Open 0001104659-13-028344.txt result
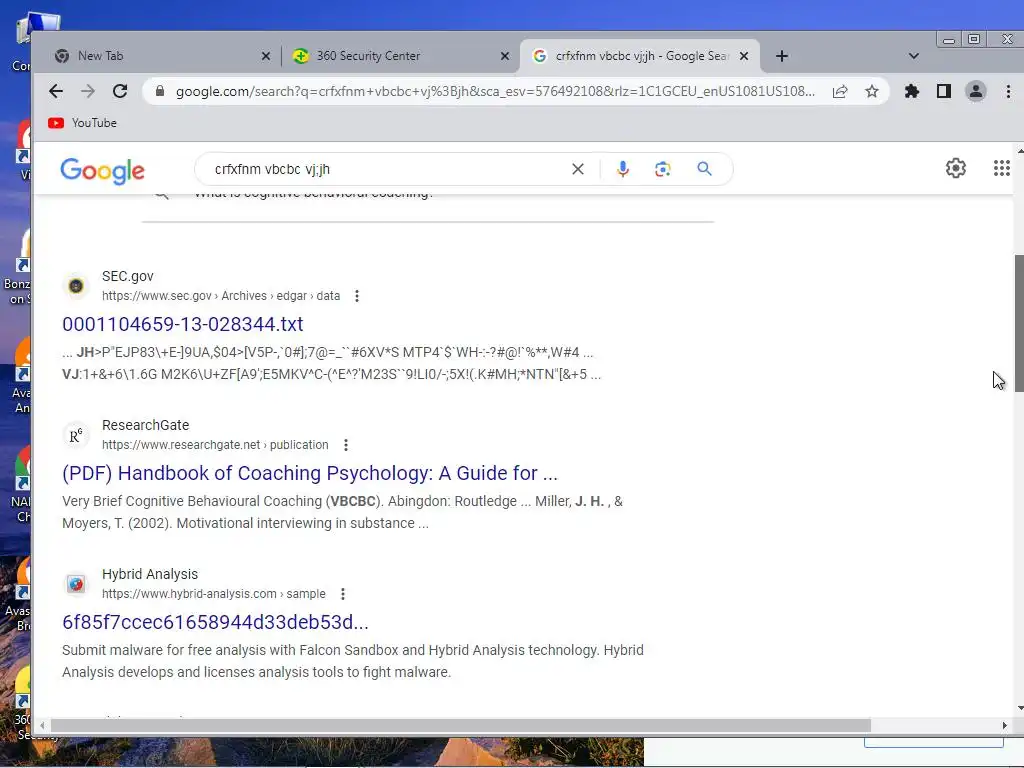 pos(183,324)
